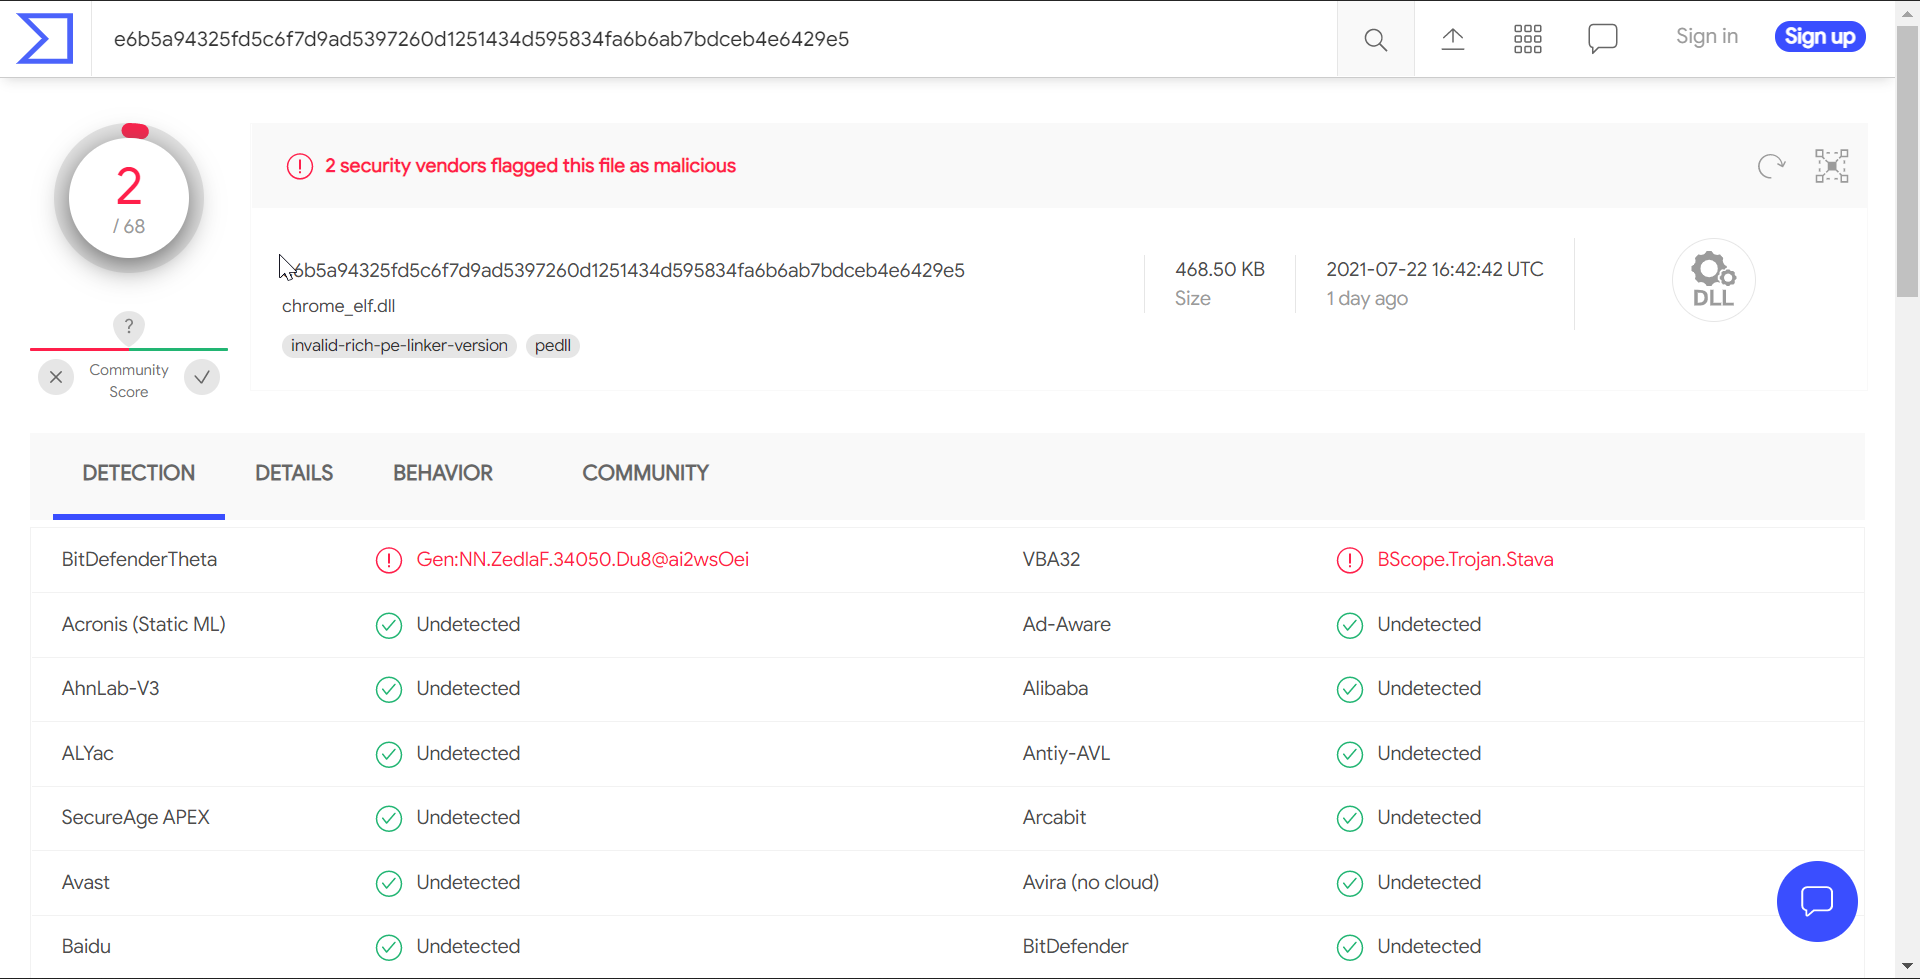Upvote the file as harmless with the checkmark
The image size is (1920, 979).
click(201, 377)
